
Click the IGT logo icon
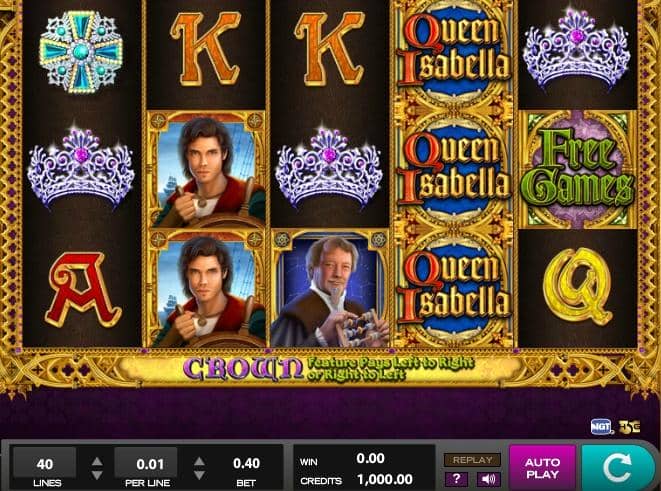[x=601, y=427]
